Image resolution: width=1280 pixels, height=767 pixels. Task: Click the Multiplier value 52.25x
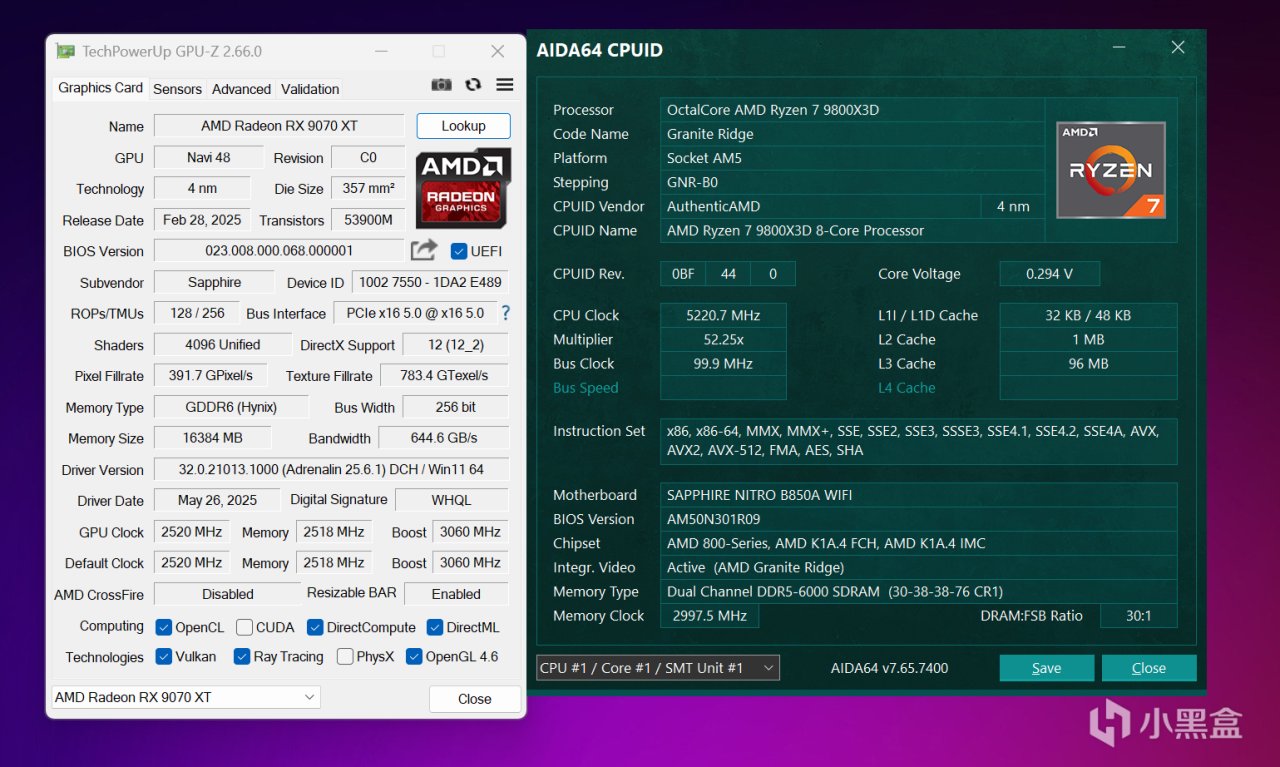[723, 339]
